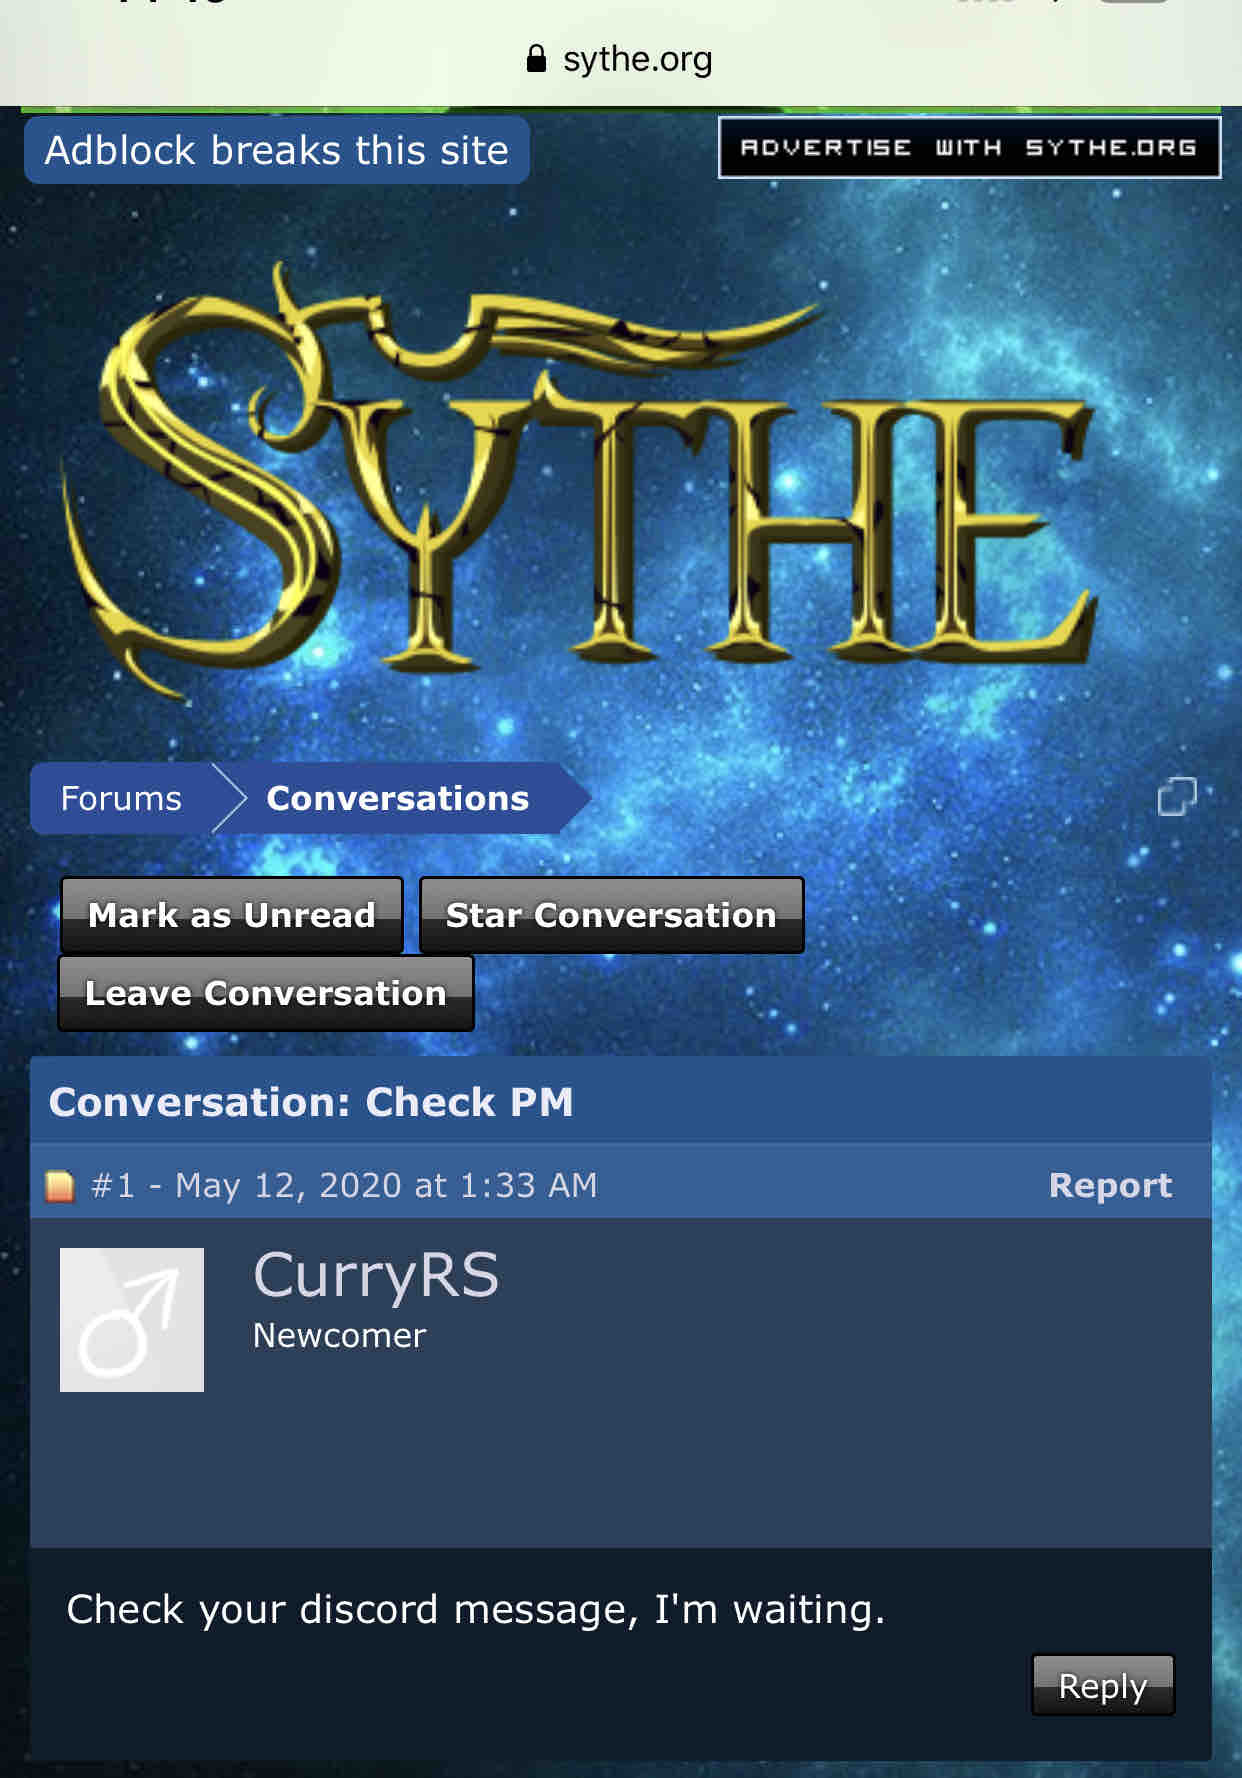Star Conversation button

coord(611,915)
